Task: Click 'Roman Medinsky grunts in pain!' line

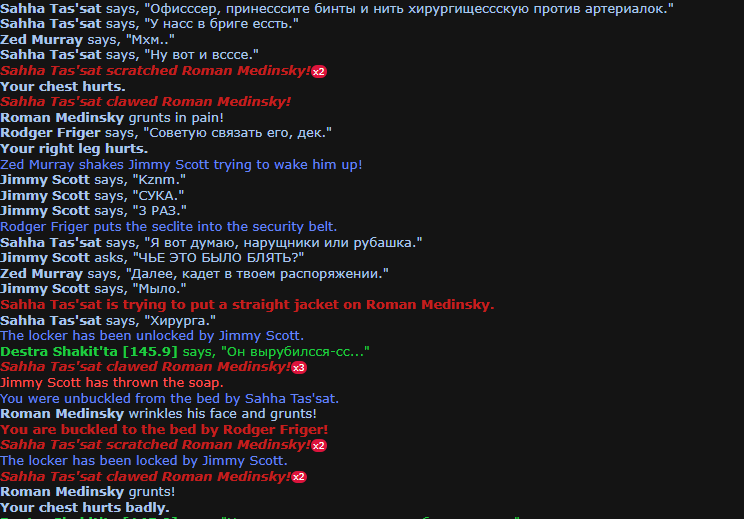Action: point(112,118)
